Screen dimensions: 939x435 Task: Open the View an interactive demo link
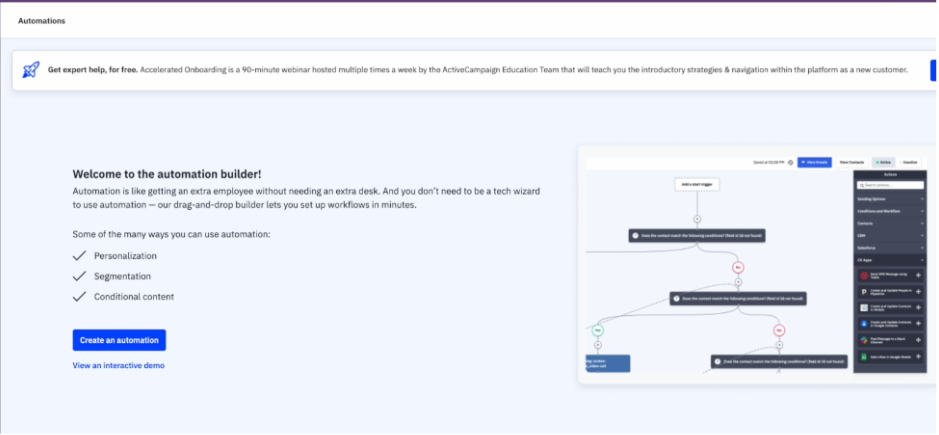[118, 366]
